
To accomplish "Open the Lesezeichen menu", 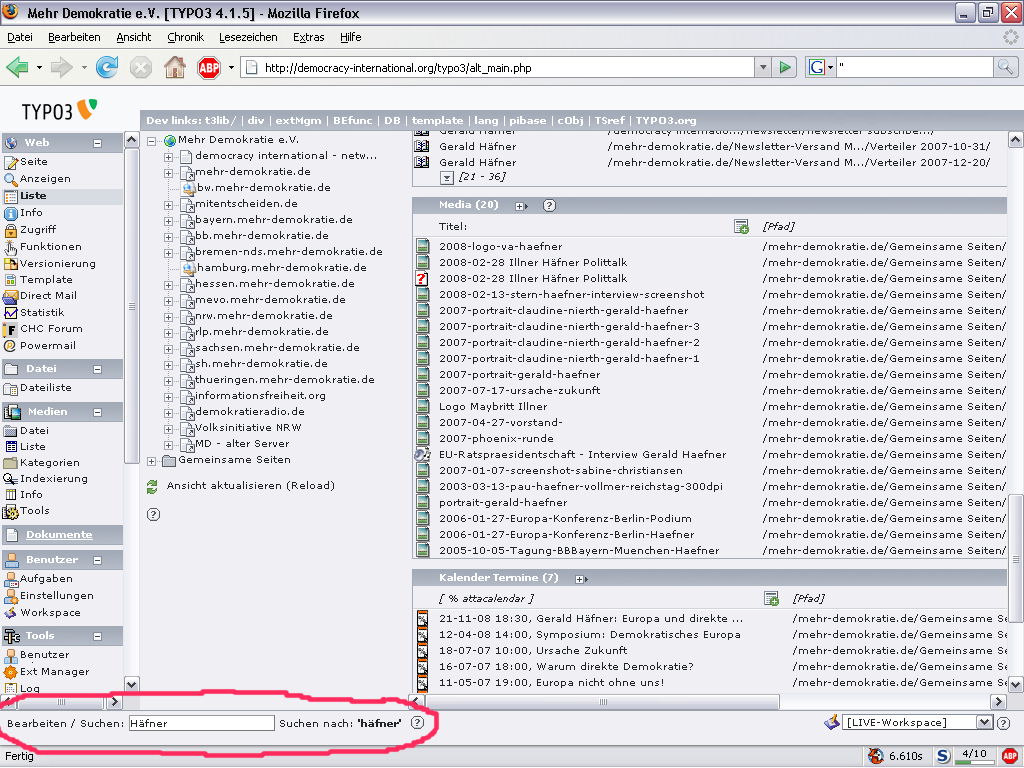I will [x=248, y=37].
